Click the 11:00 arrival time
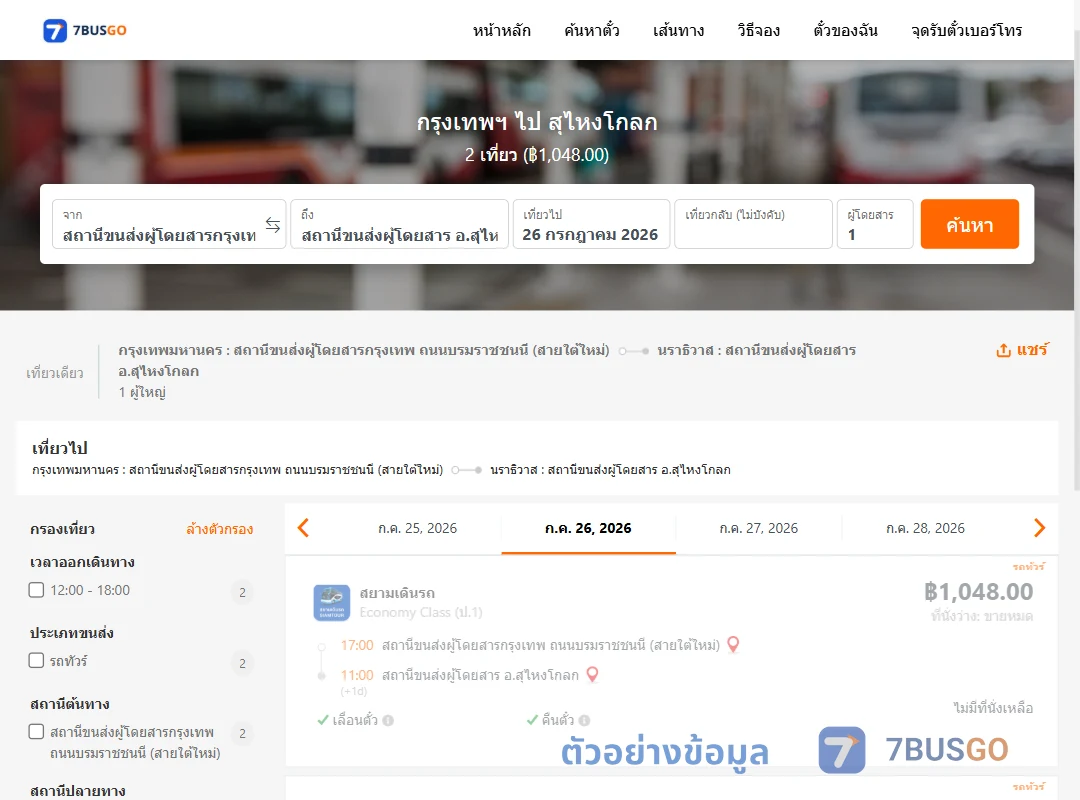 tap(357, 675)
